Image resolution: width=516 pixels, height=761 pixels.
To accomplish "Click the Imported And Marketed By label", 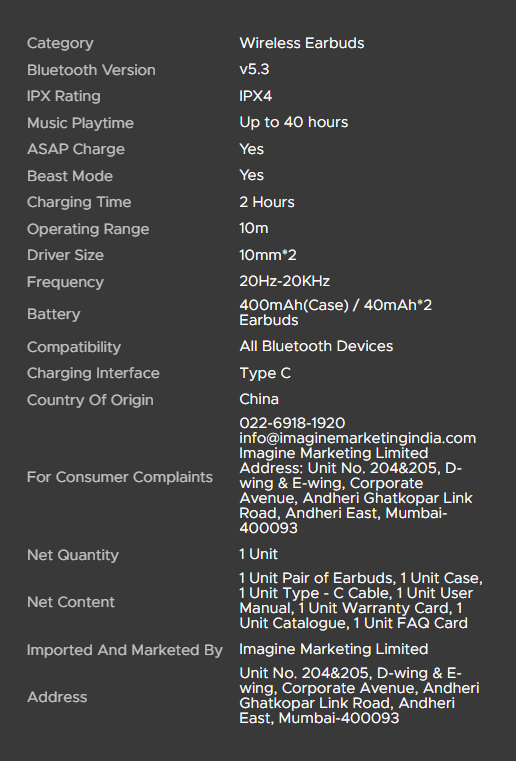I will click(x=125, y=650).
